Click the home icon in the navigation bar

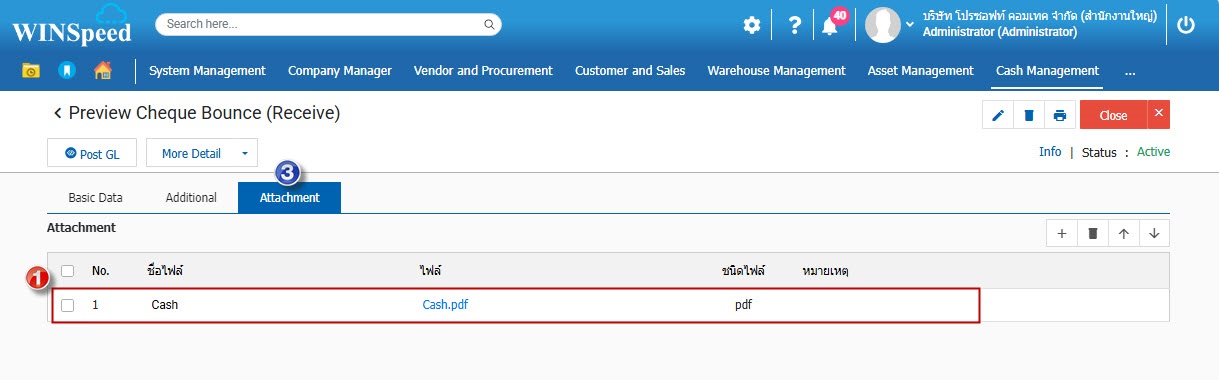102,71
